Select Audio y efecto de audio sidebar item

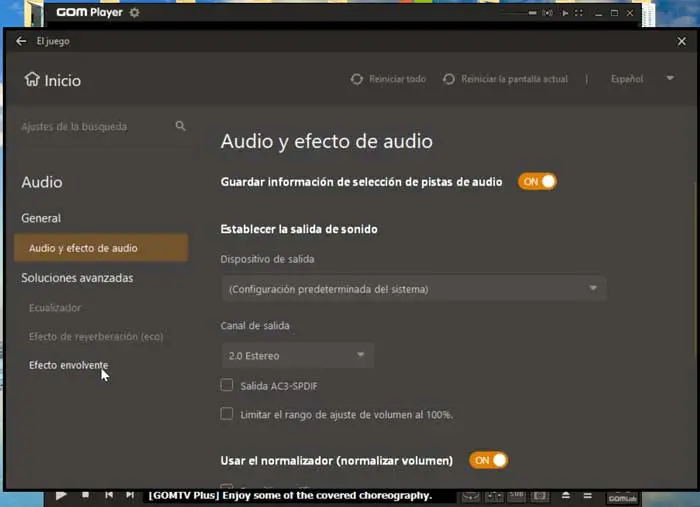click(101, 248)
